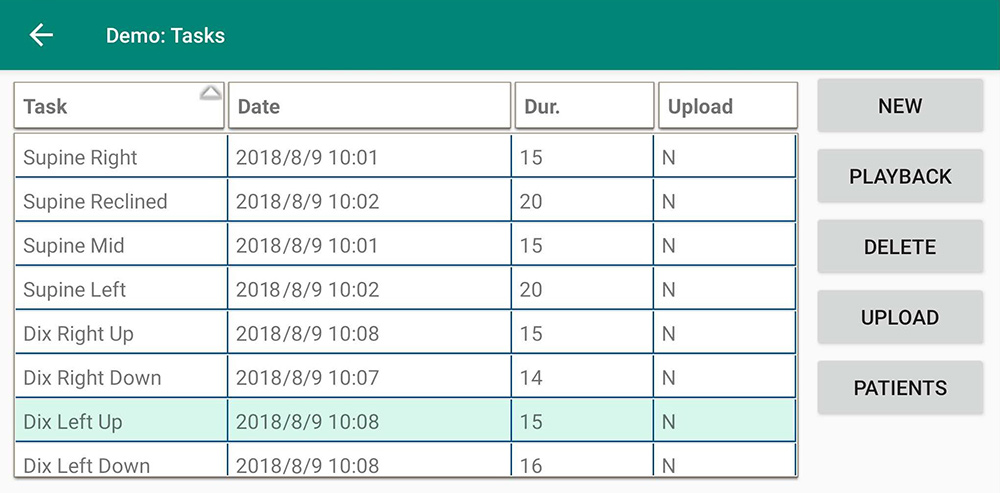Go back using the arrow icon
1000x493 pixels.
point(41,35)
